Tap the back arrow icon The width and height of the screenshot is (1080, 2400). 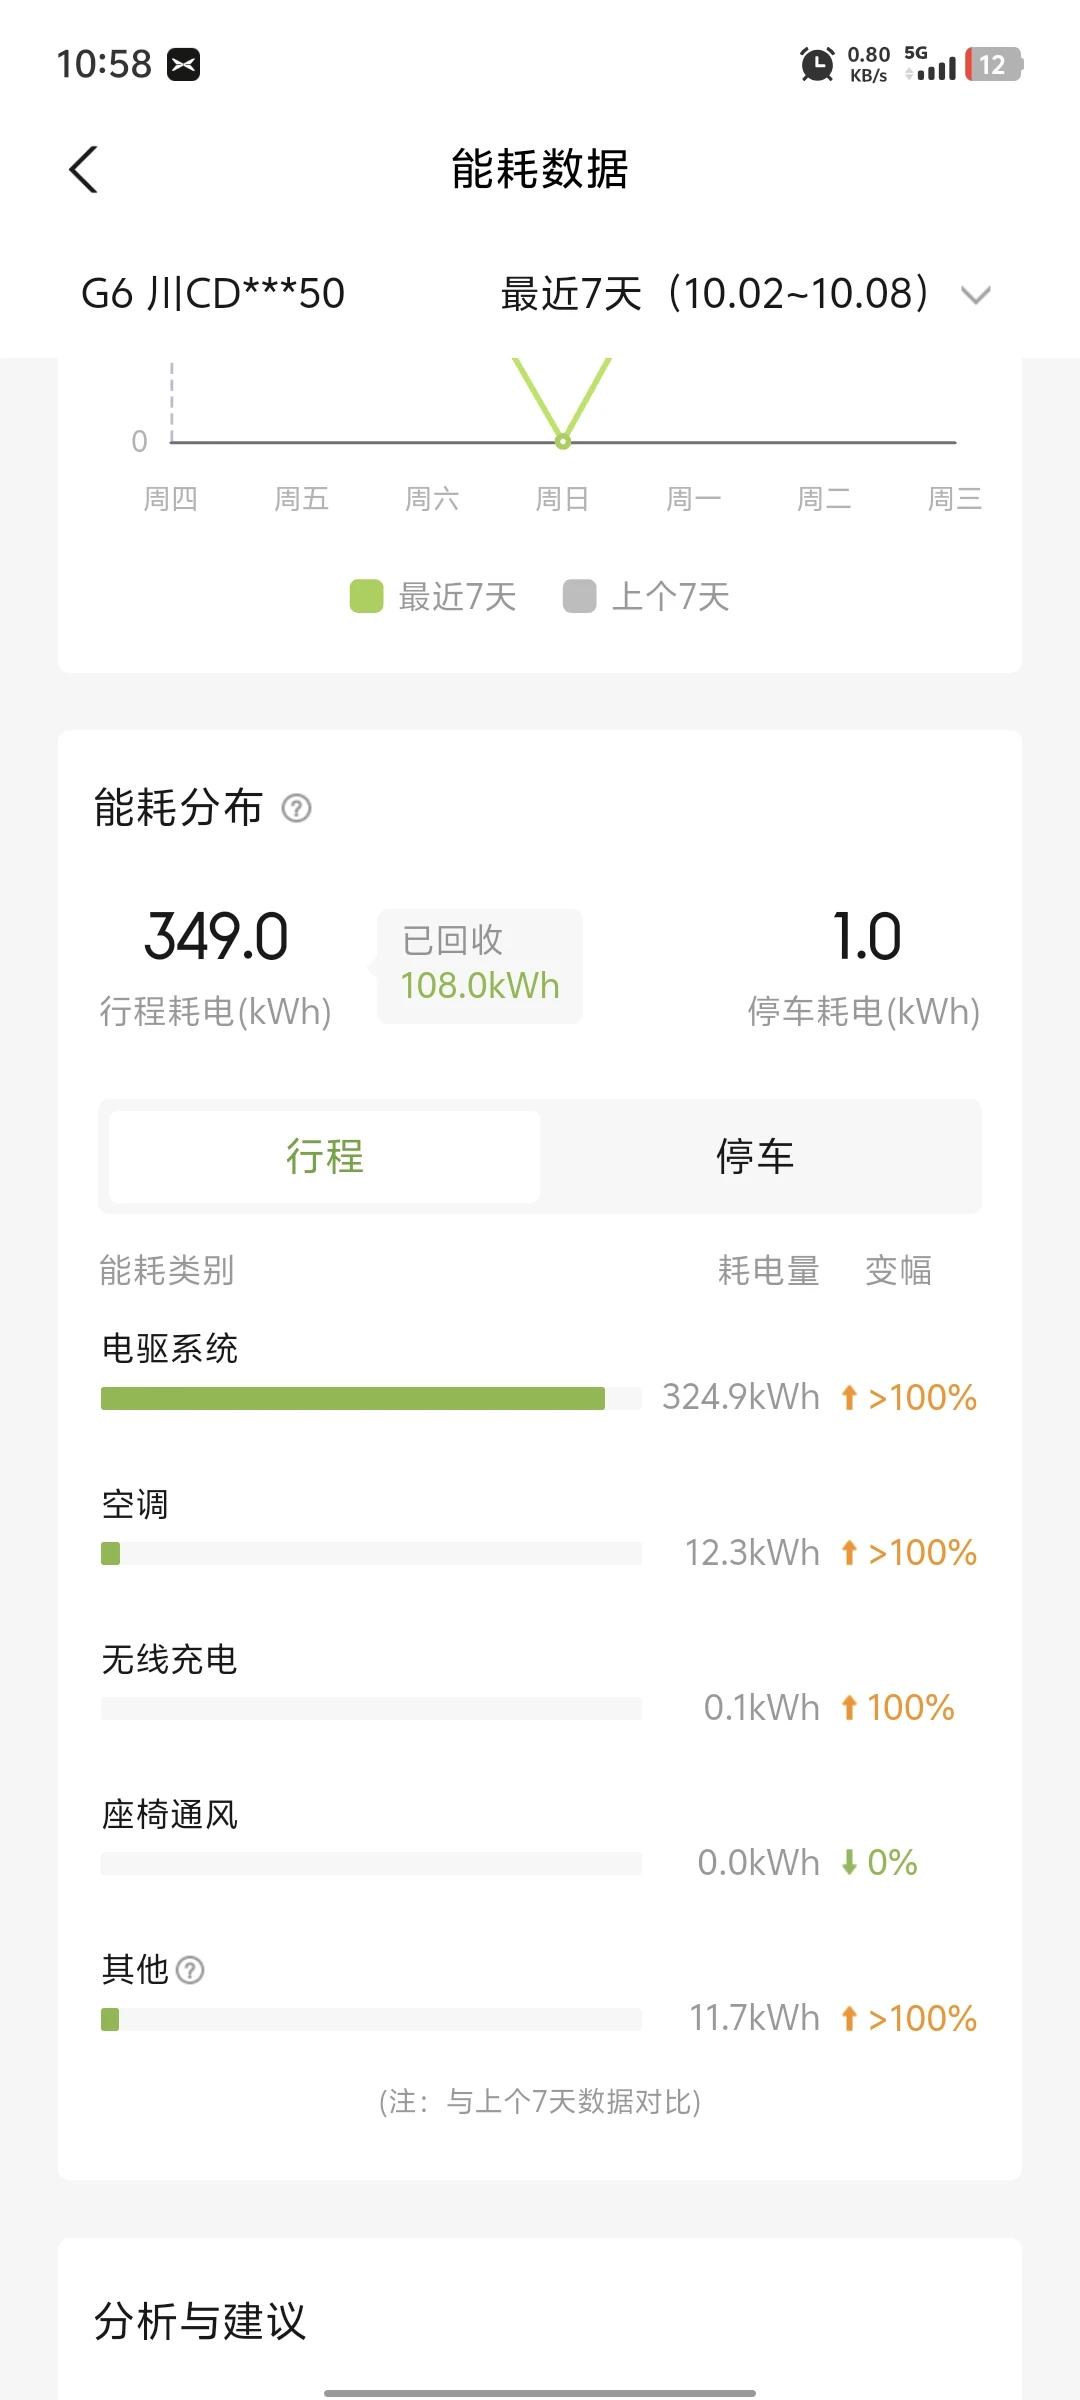pyautogui.click(x=84, y=169)
